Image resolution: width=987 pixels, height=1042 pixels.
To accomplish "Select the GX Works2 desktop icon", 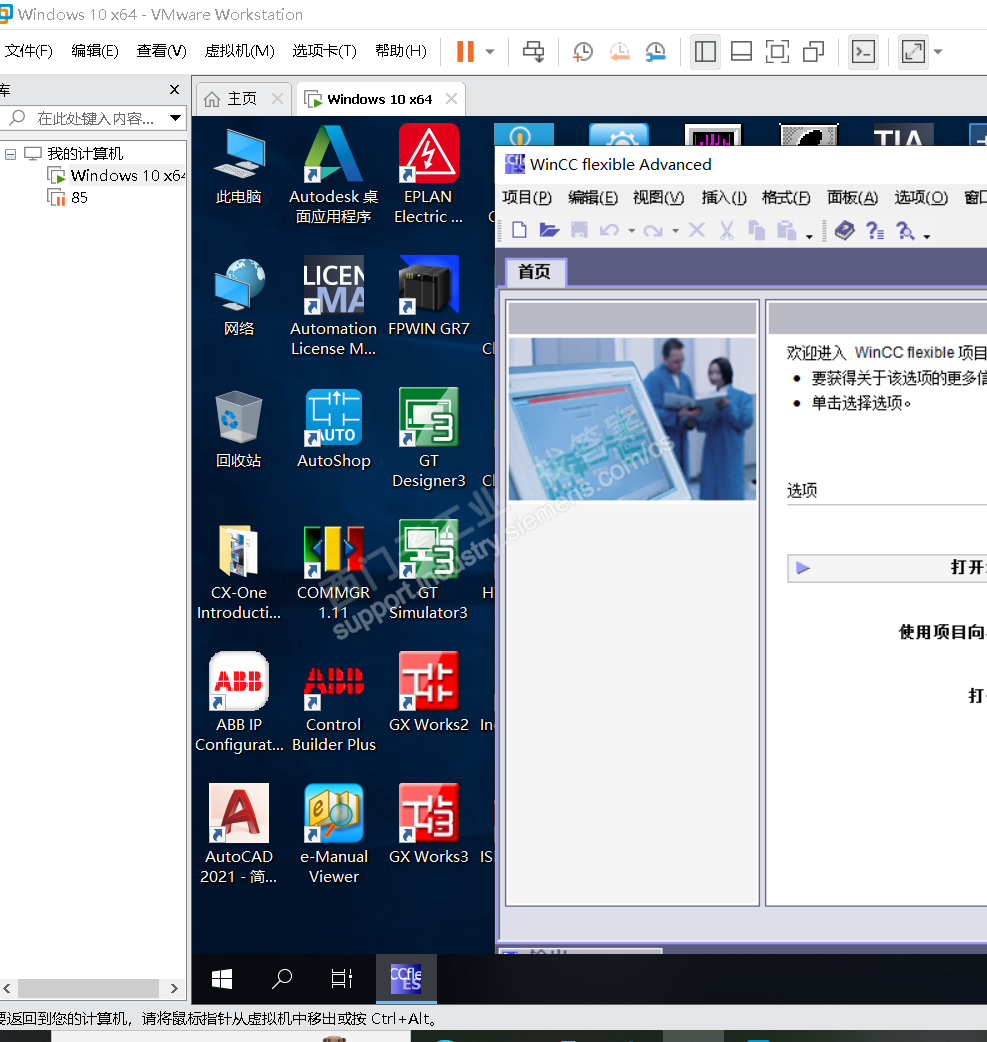I will pos(429,692).
